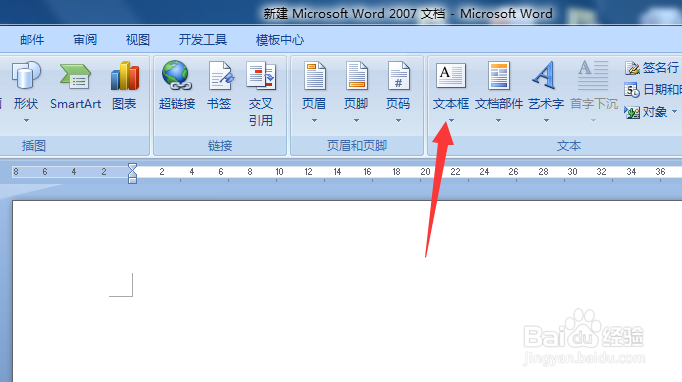This screenshot has width=682, height=382.
Task: Click the Text Box (文本框) icon
Action: (x=451, y=75)
